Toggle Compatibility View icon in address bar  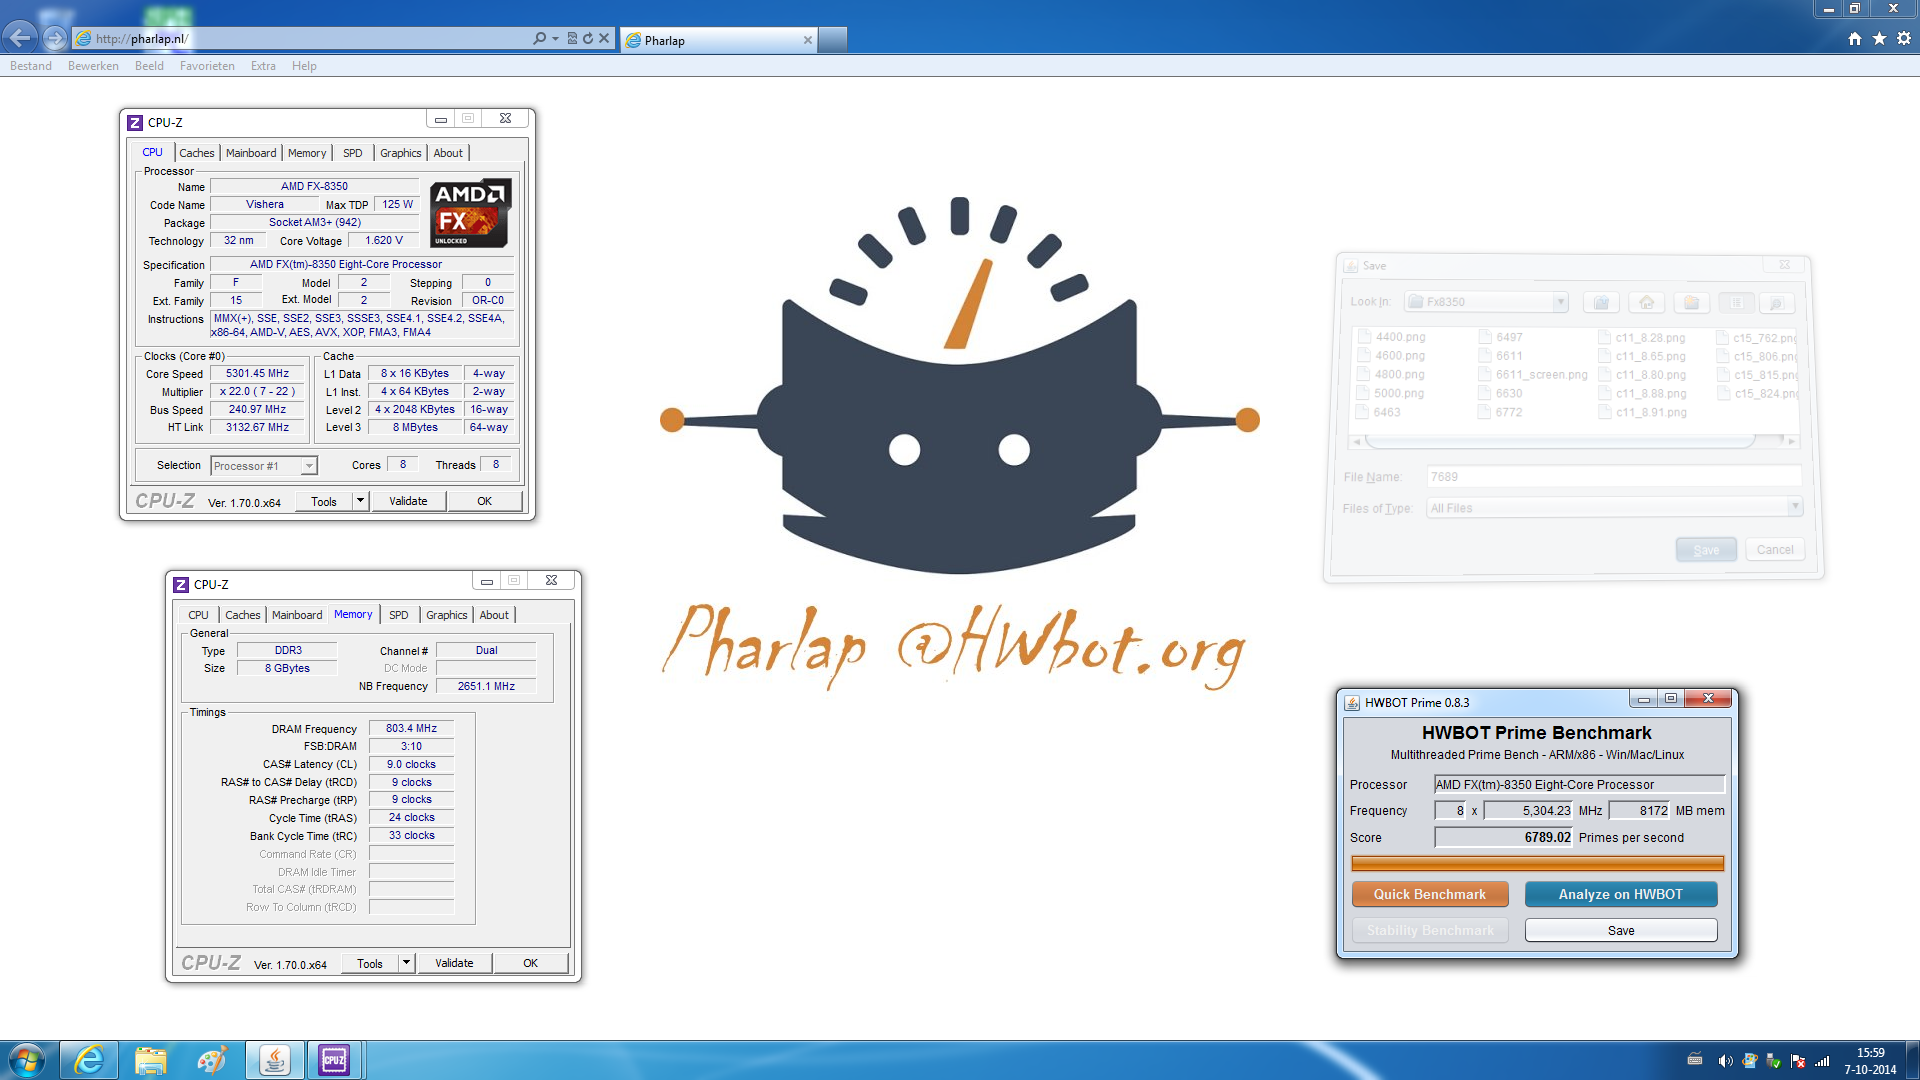pos(572,38)
